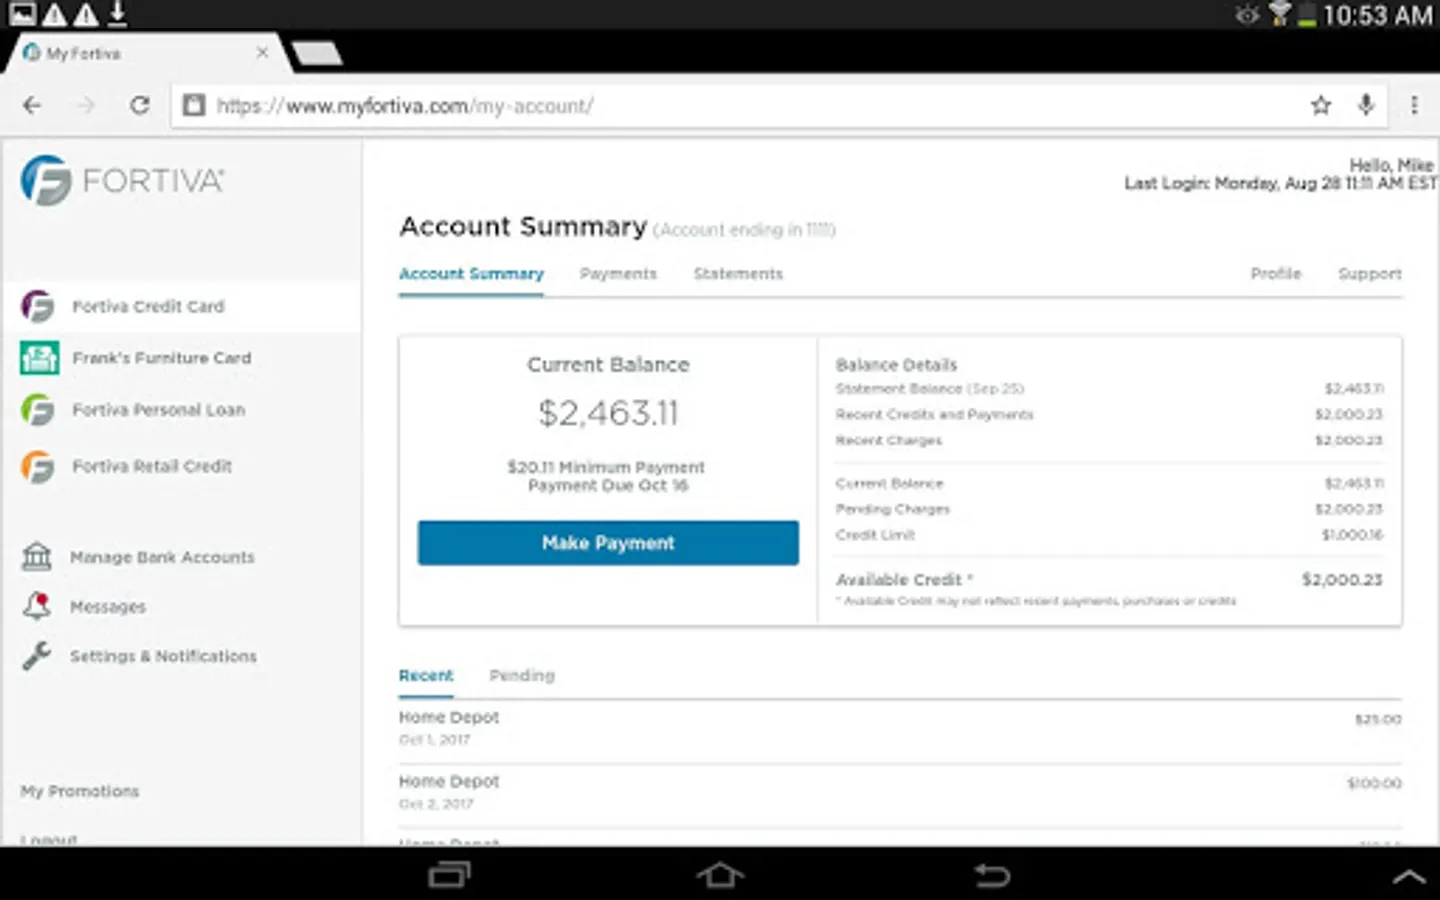Image resolution: width=1440 pixels, height=900 pixels.
Task: Open the browser three-dot menu
Action: click(1414, 105)
